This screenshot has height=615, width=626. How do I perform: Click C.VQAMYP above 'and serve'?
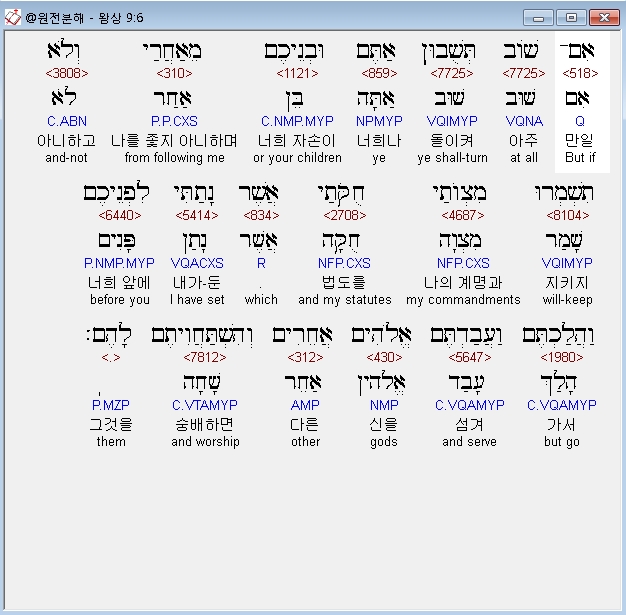470,405
